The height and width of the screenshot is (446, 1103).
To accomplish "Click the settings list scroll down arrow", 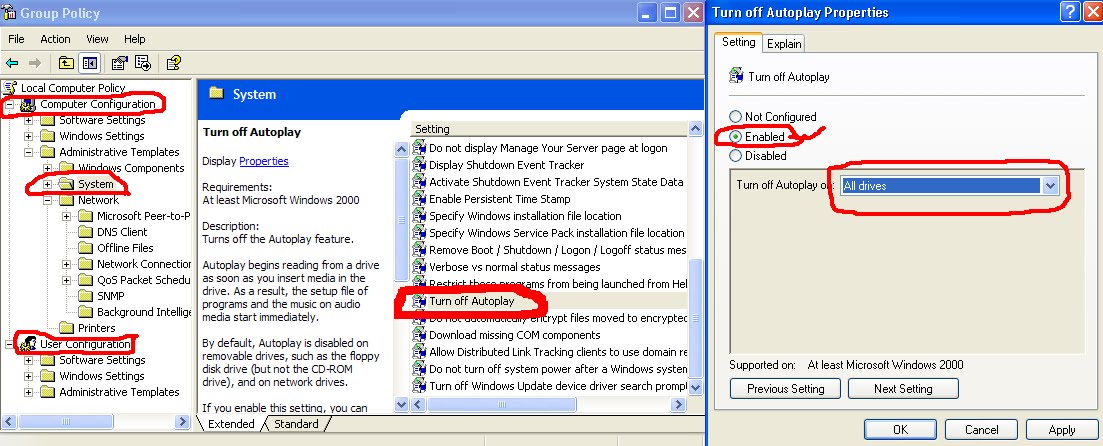I will (x=695, y=388).
